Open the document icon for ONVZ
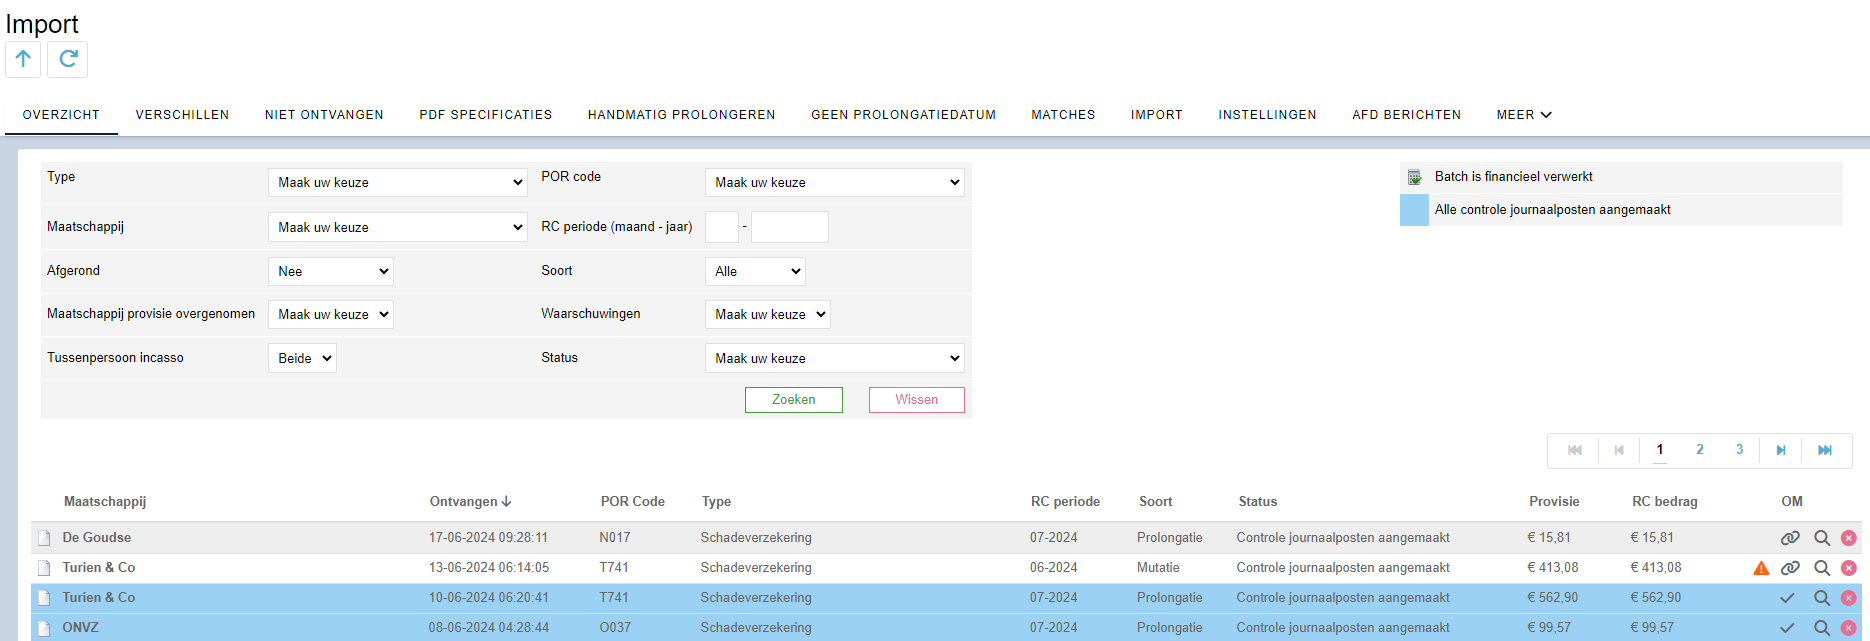This screenshot has width=1870, height=641. pos(44,628)
